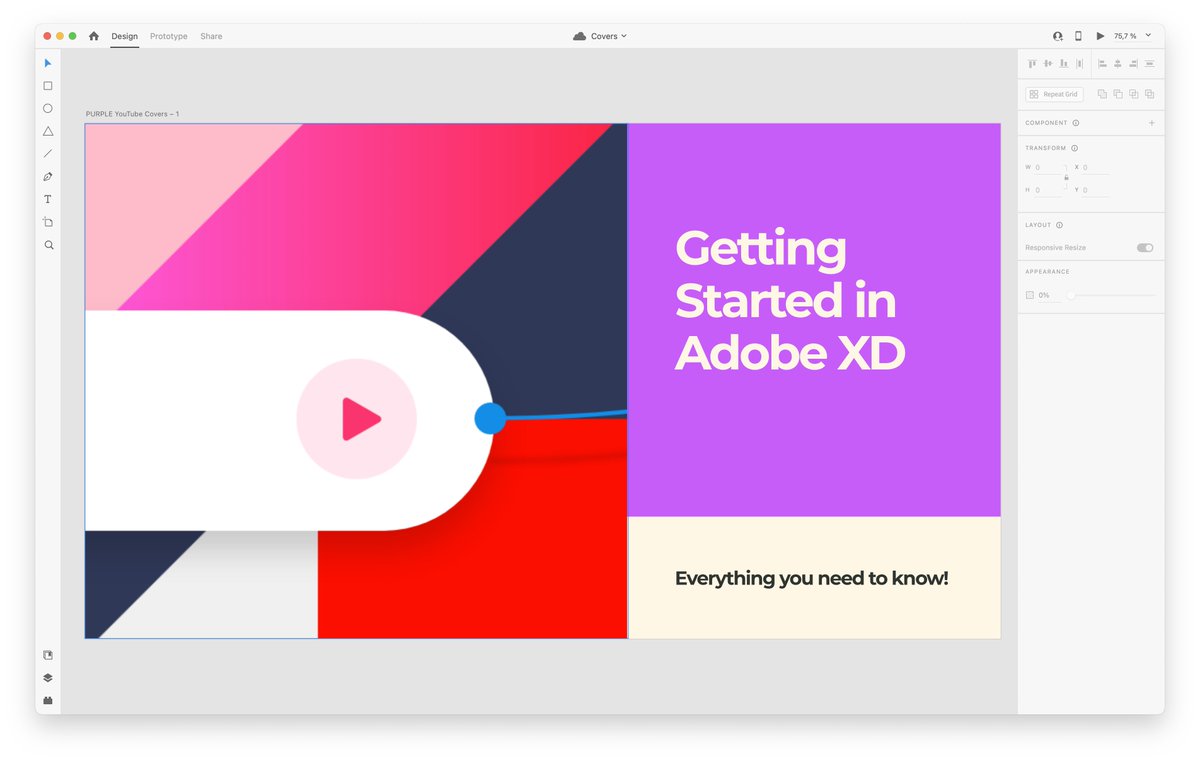Toggle the Responsive Resize switch
The height and width of the screenshot is (761, 1200).
click(x=1145, y=247)
